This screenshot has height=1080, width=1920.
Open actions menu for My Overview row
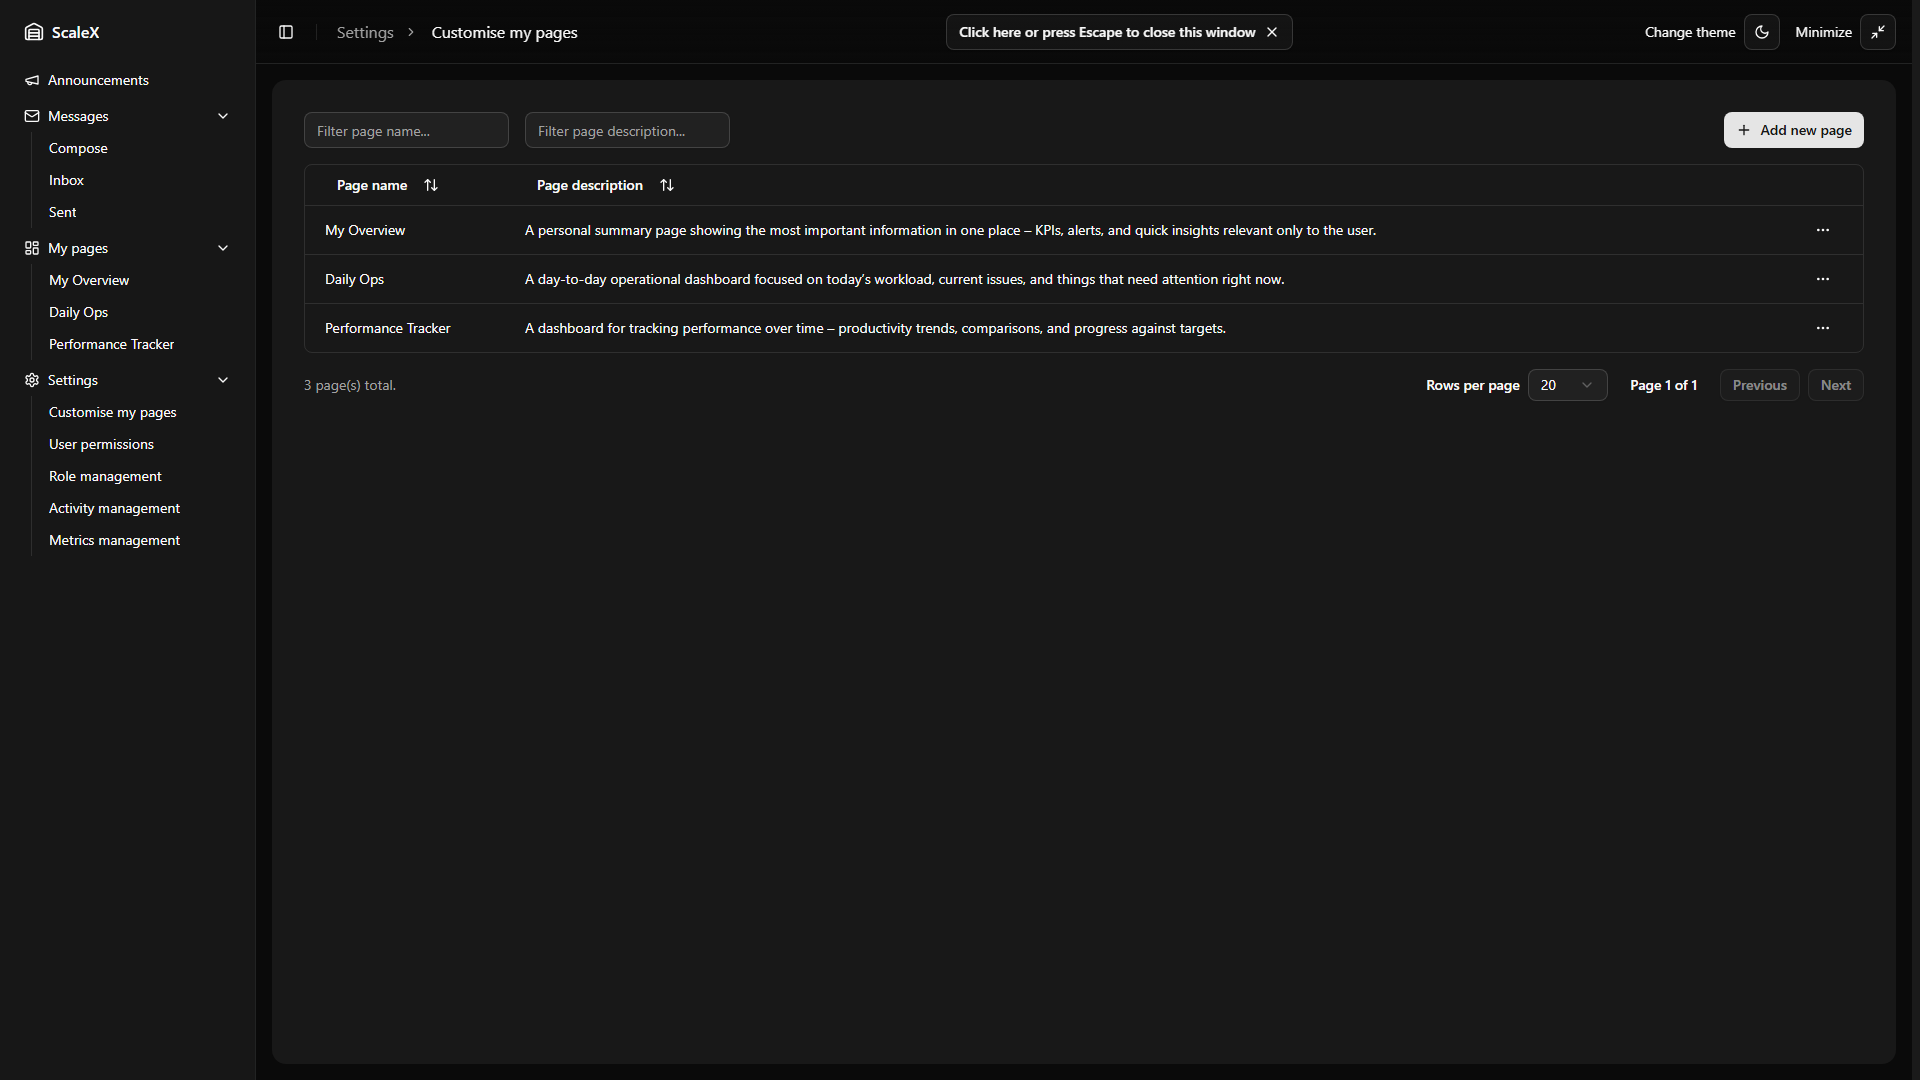1823,230
